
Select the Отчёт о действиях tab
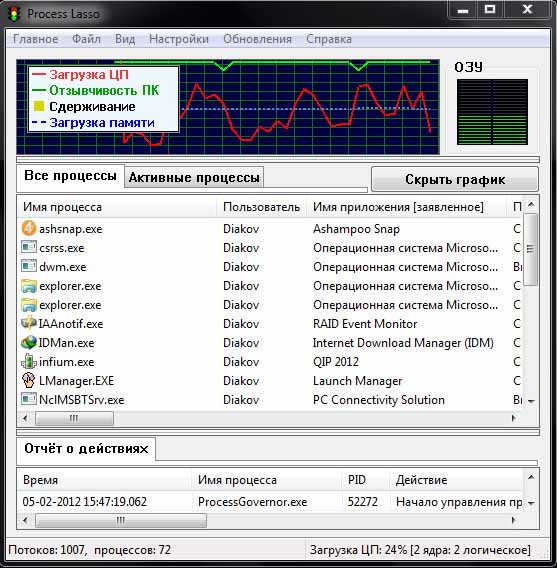pyautogui.click(x=86, y=449)
